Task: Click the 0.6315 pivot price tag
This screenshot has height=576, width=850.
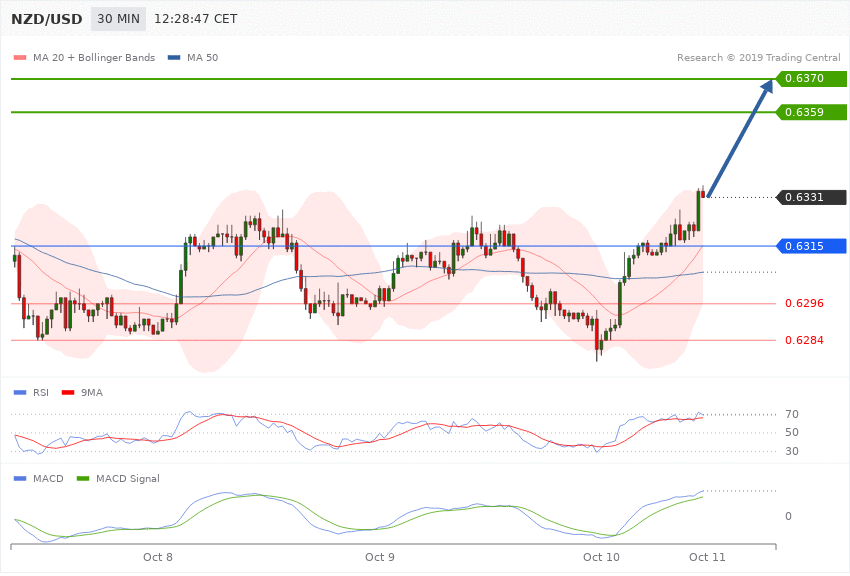Action: [x=812, y=246]
